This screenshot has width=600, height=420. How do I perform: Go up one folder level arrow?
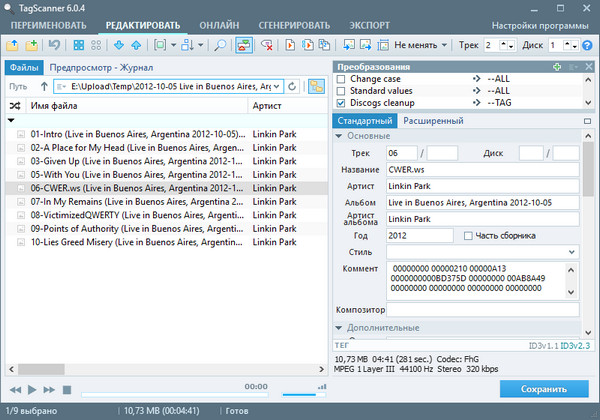44,87
